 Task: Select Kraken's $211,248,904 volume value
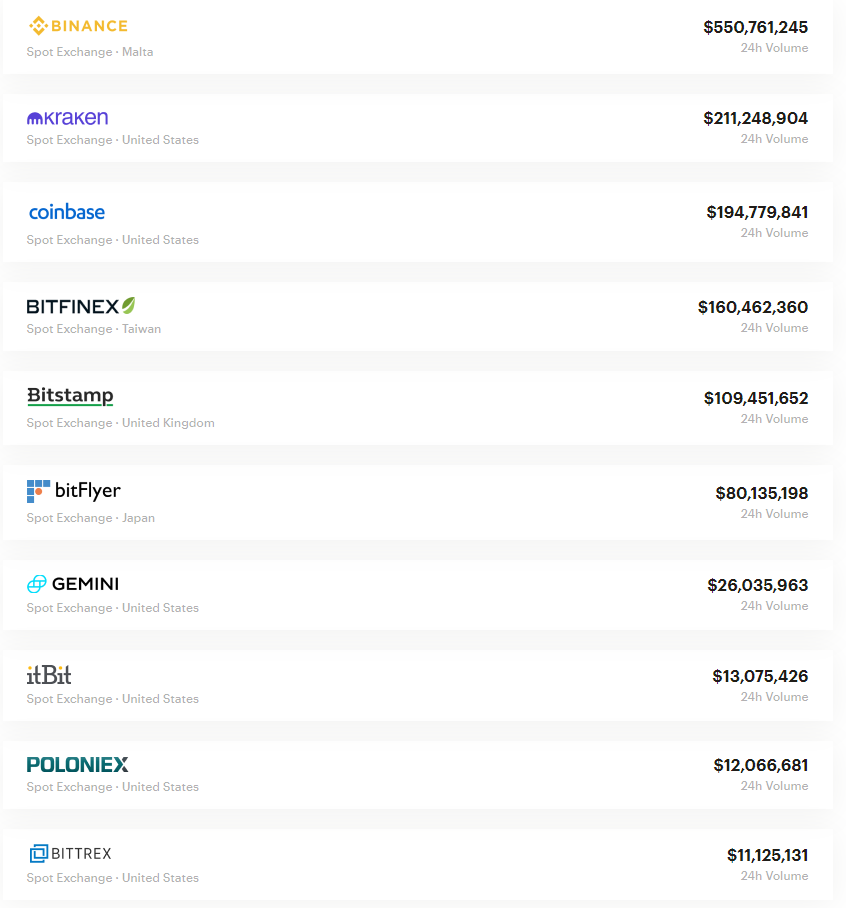click(x=755, y=118)
